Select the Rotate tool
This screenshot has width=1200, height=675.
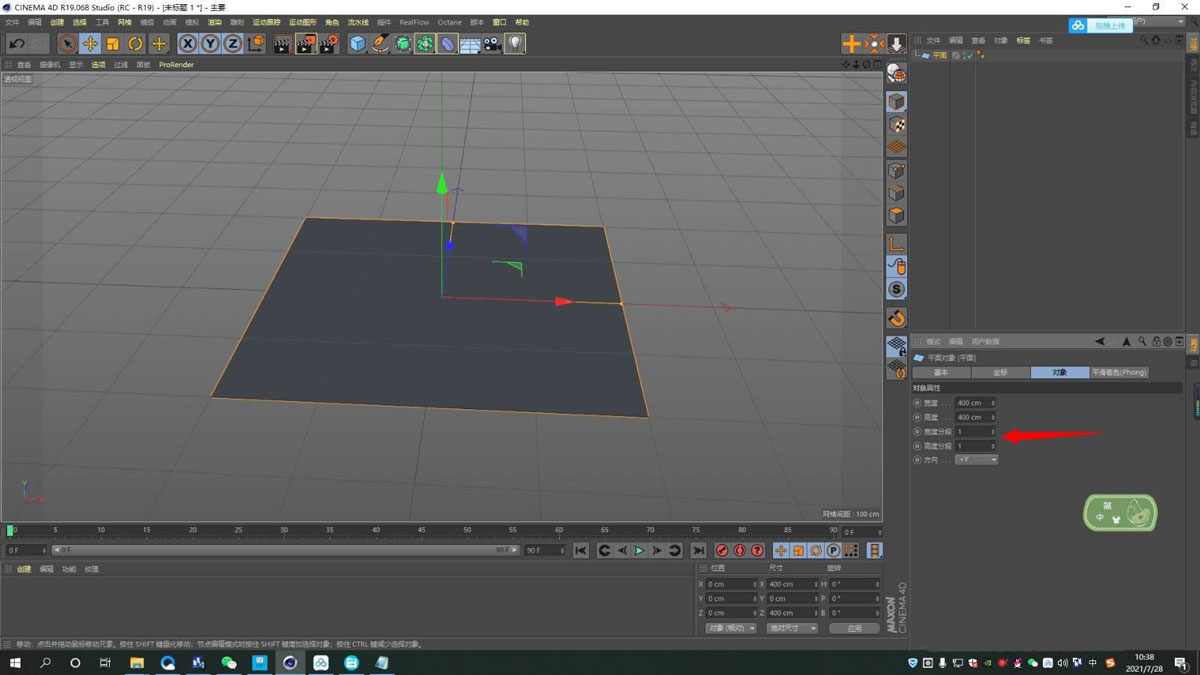pyautogui.click(x=135, y=43)
